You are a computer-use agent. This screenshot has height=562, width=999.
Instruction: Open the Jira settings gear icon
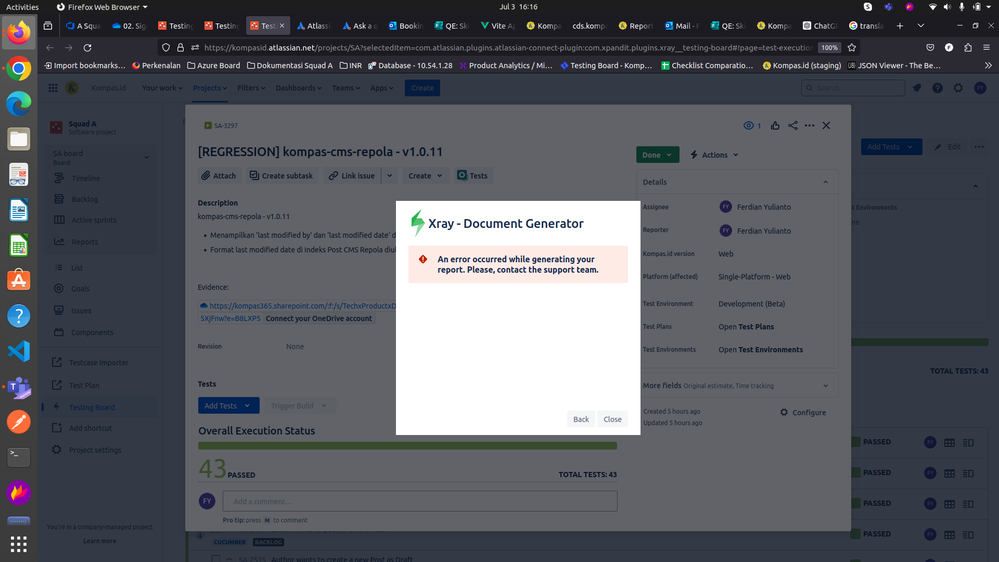pyautogui.click(x=958, y=88)
